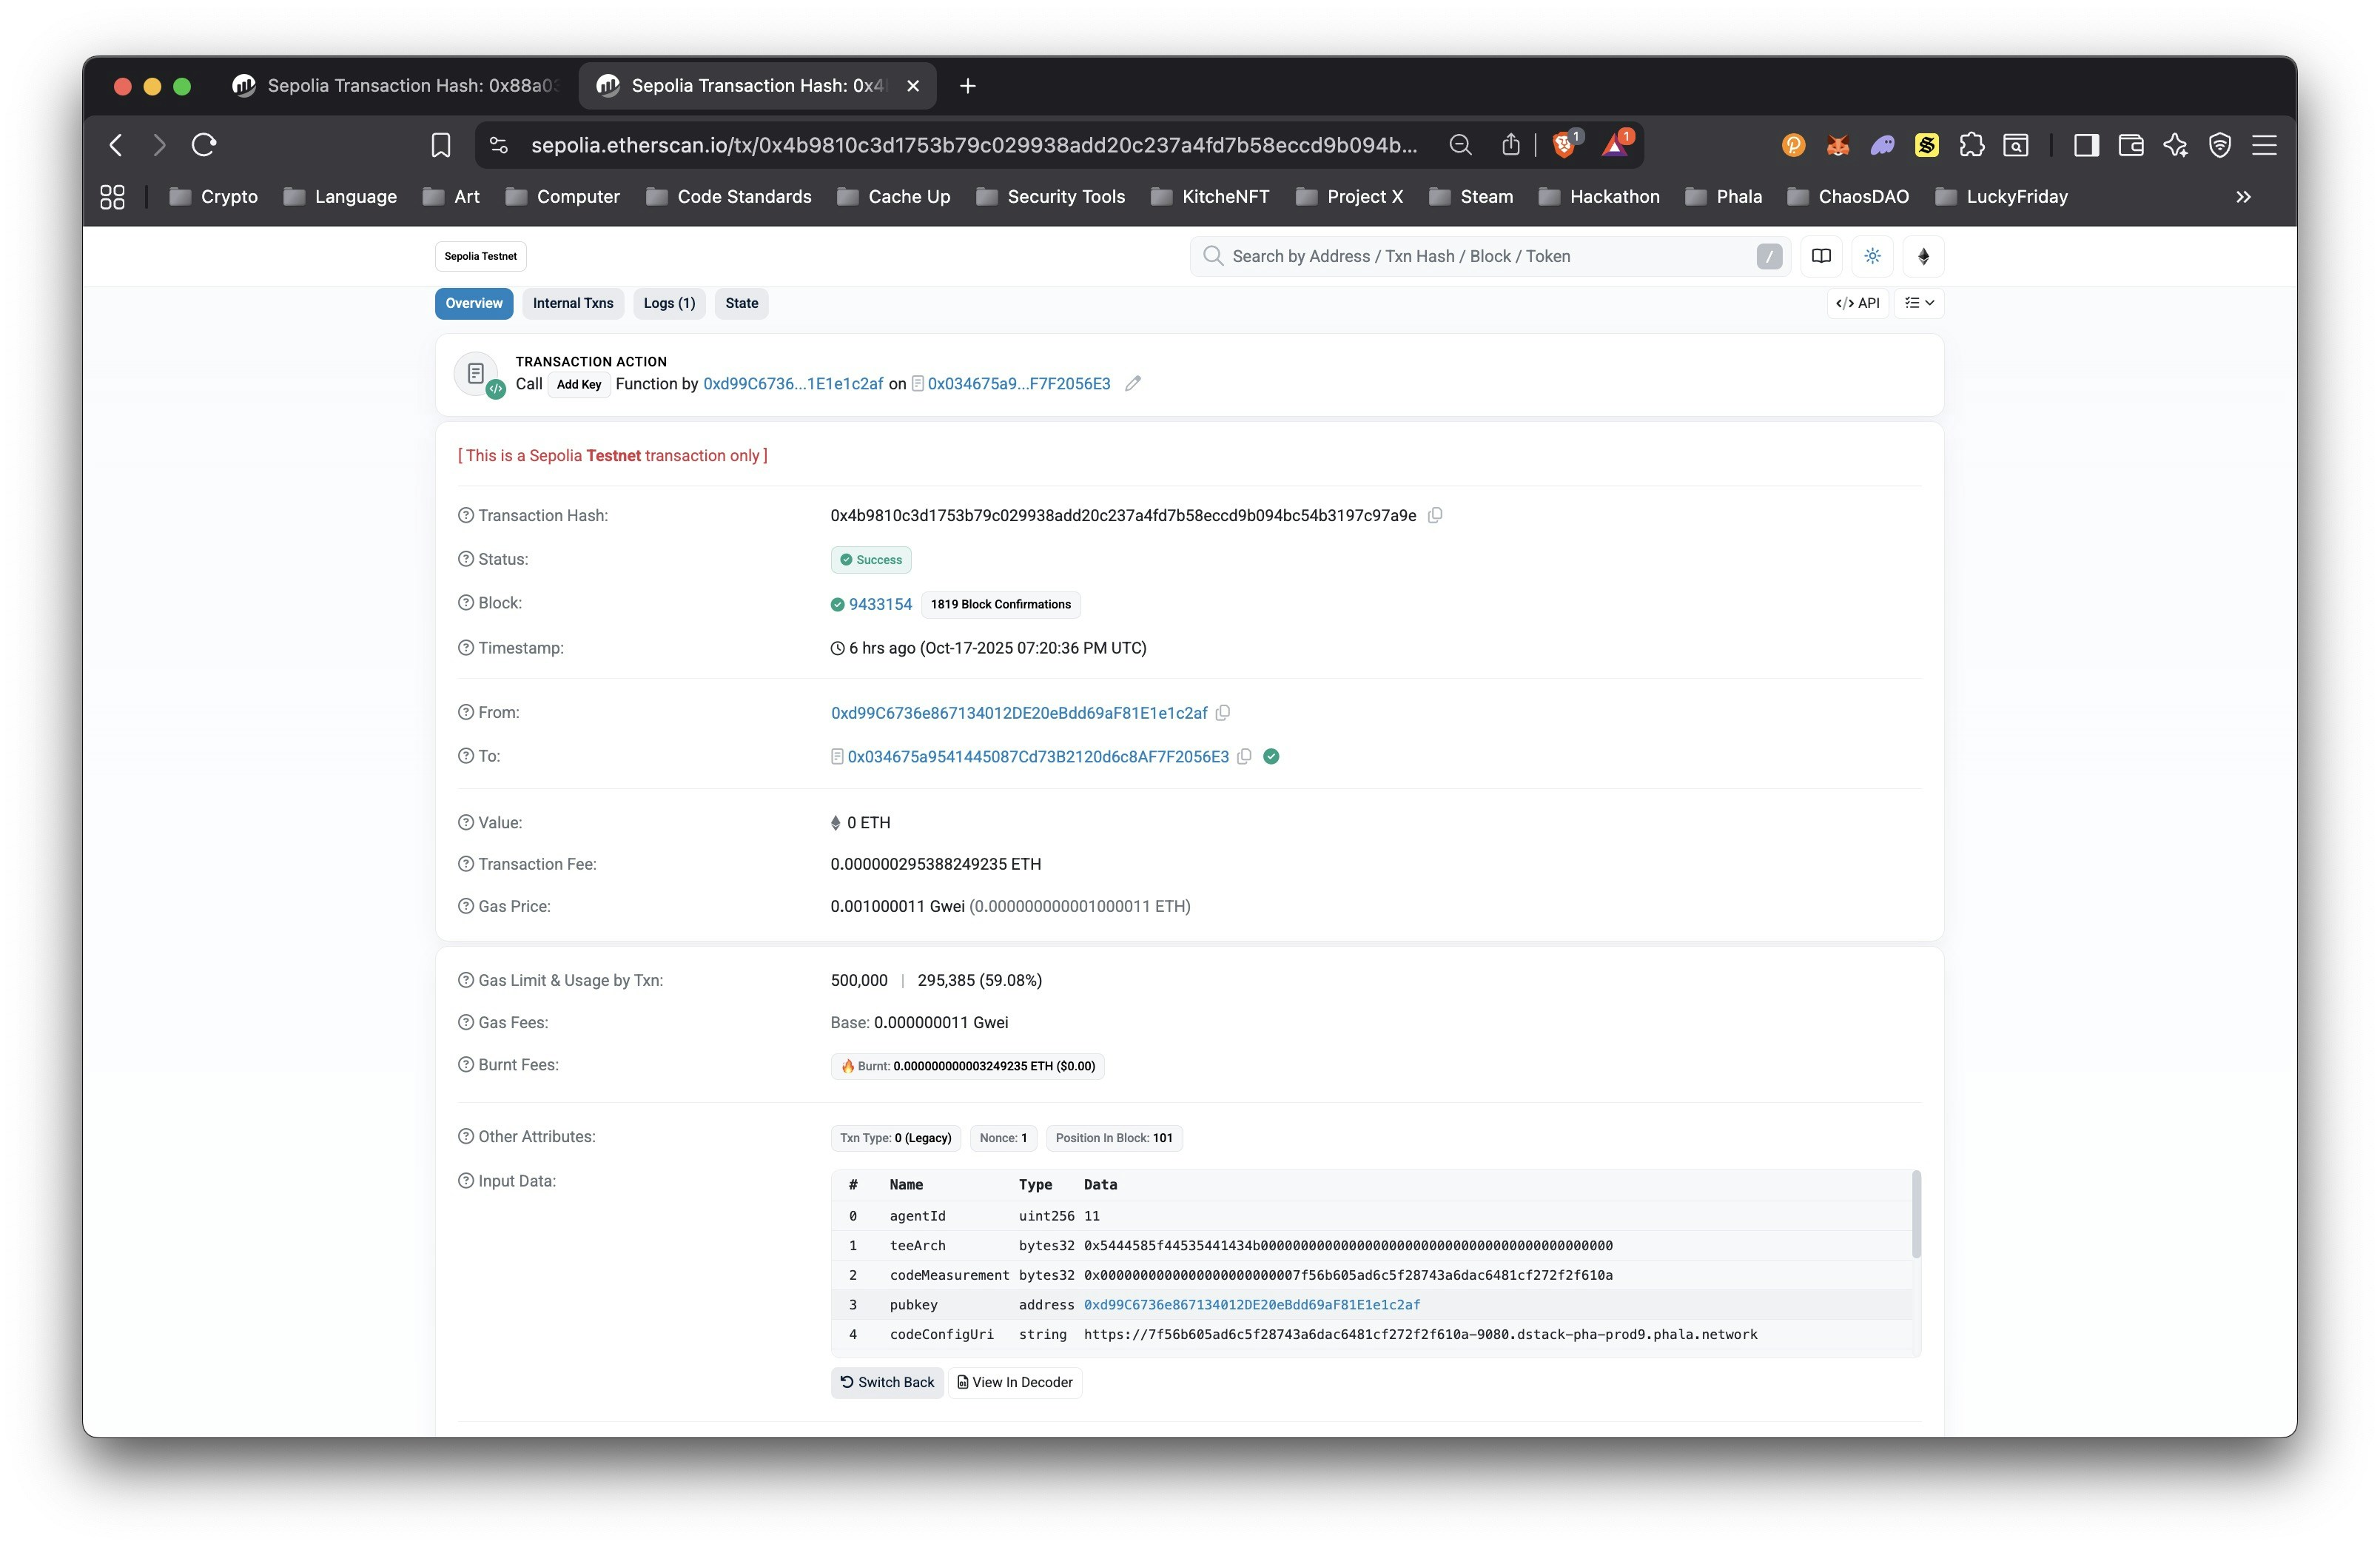Open the Ethereum network selector icon

pyautogui.click(x=1922, y=256)
